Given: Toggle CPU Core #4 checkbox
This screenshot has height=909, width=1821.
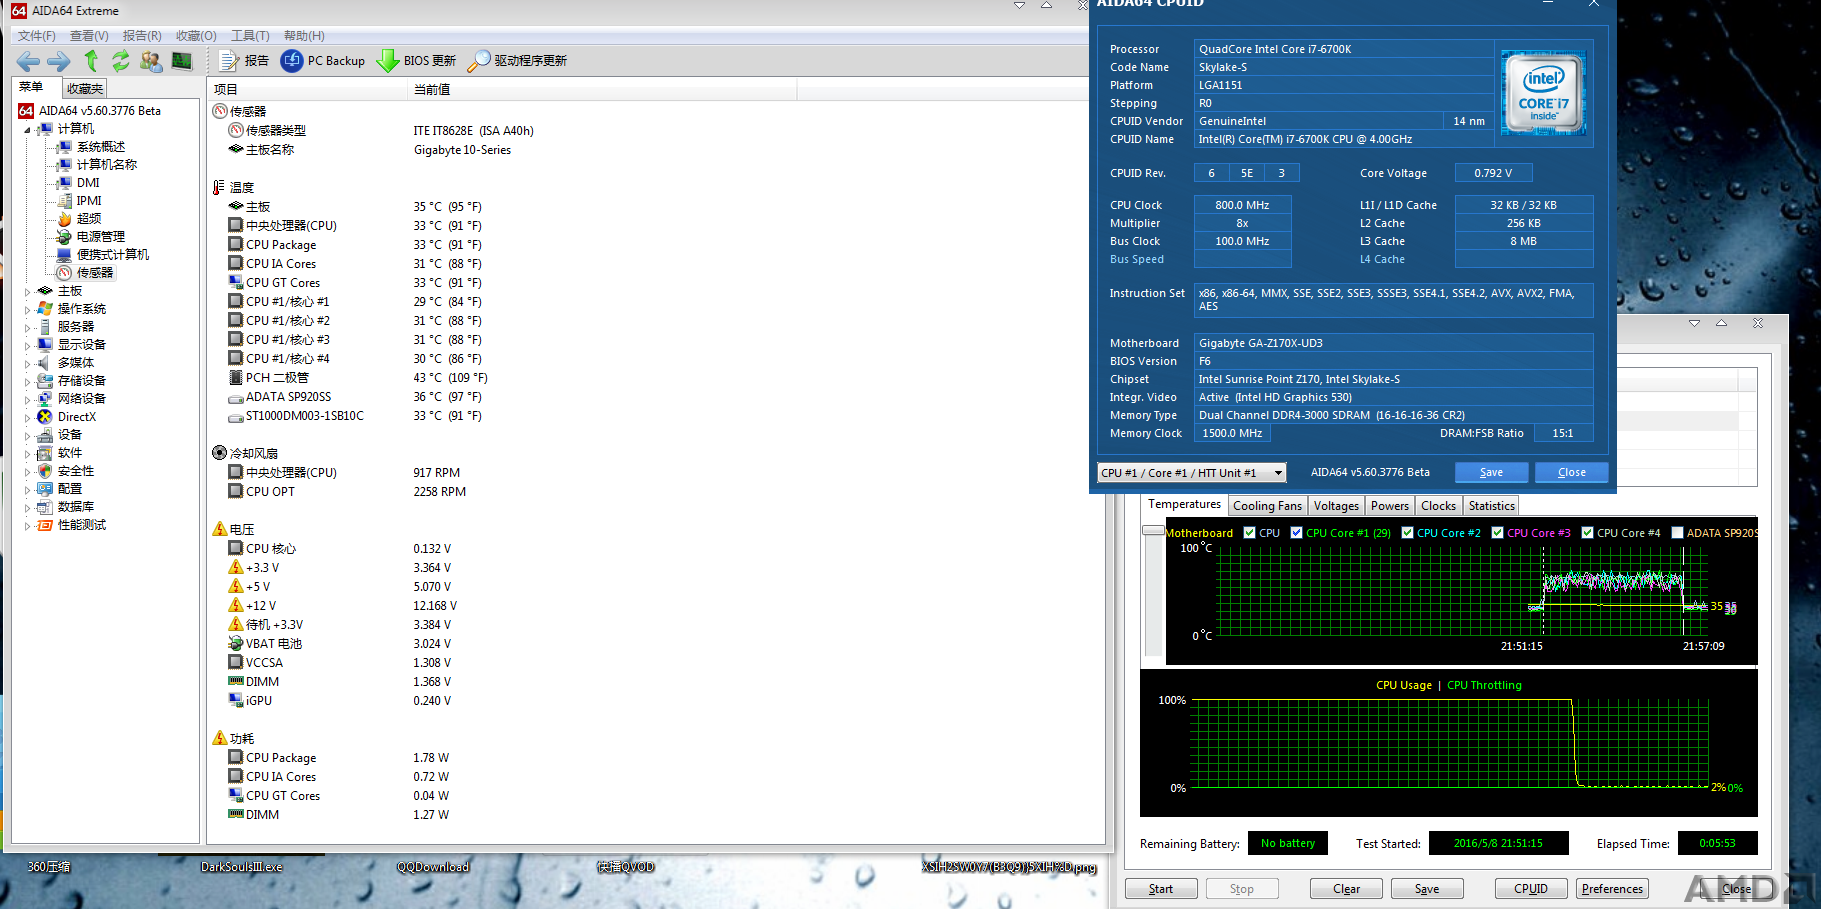Looking at the screenshot, I should (1587, 533).
